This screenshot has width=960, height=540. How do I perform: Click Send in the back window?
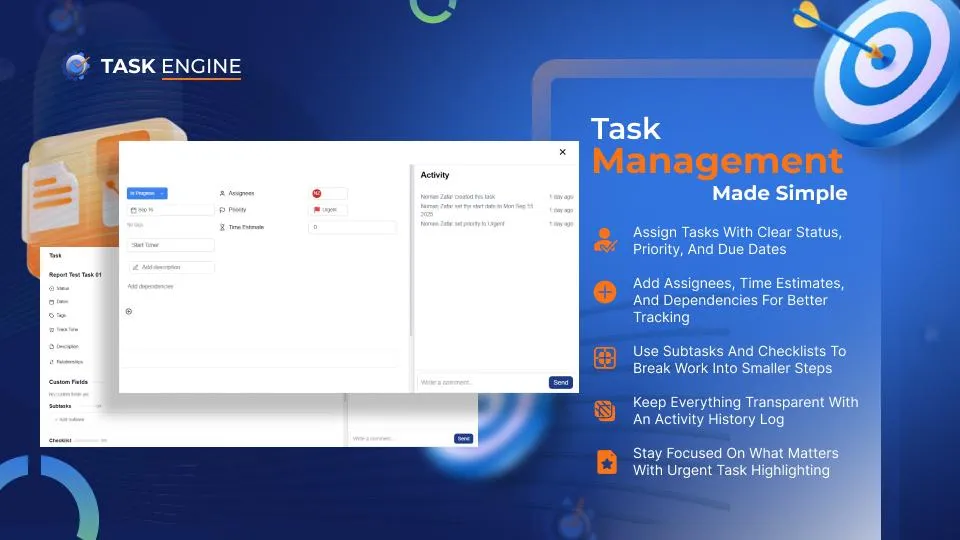tap(463, 438)
